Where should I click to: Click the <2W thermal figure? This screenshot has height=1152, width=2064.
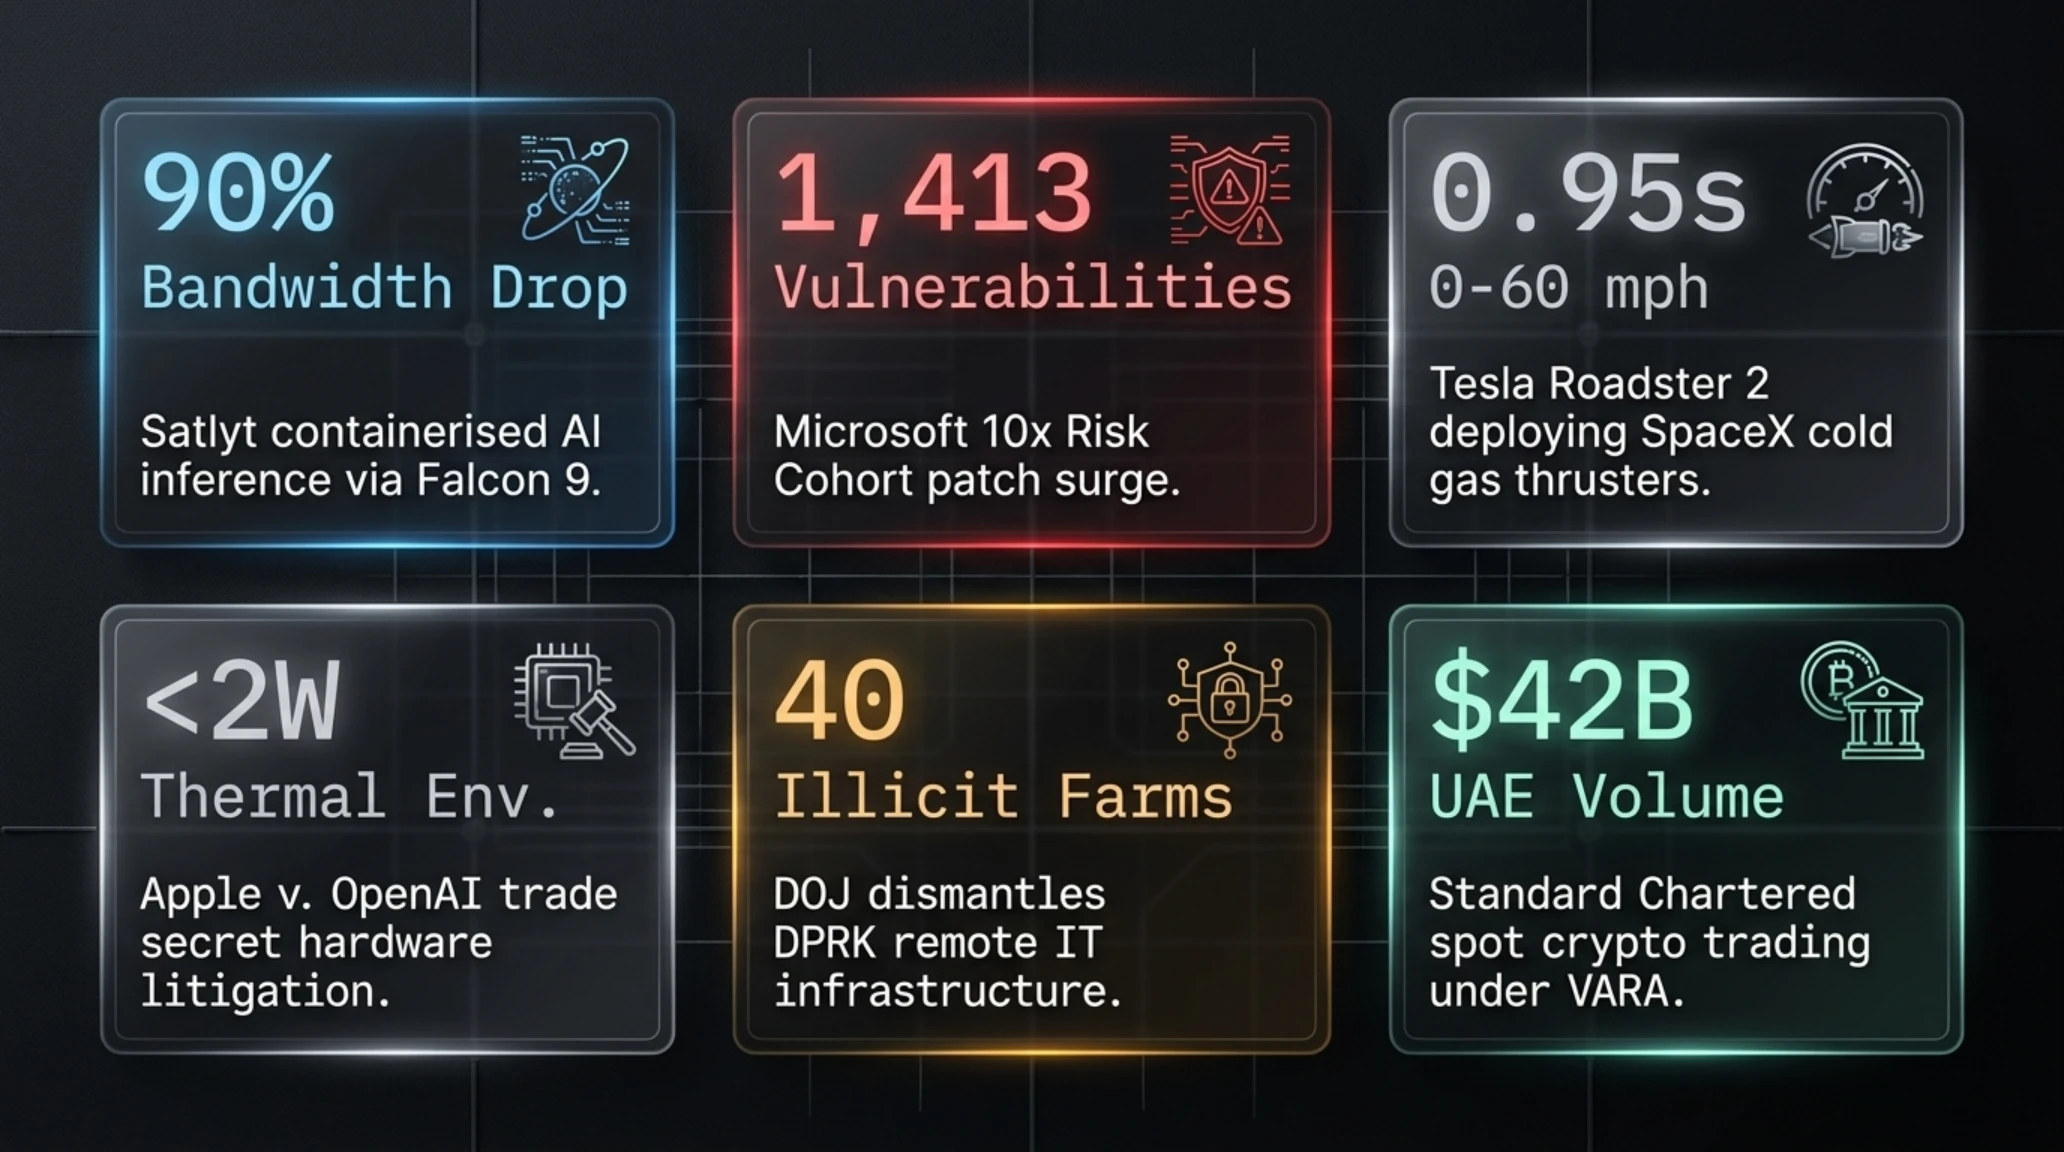tap(241, 701)
